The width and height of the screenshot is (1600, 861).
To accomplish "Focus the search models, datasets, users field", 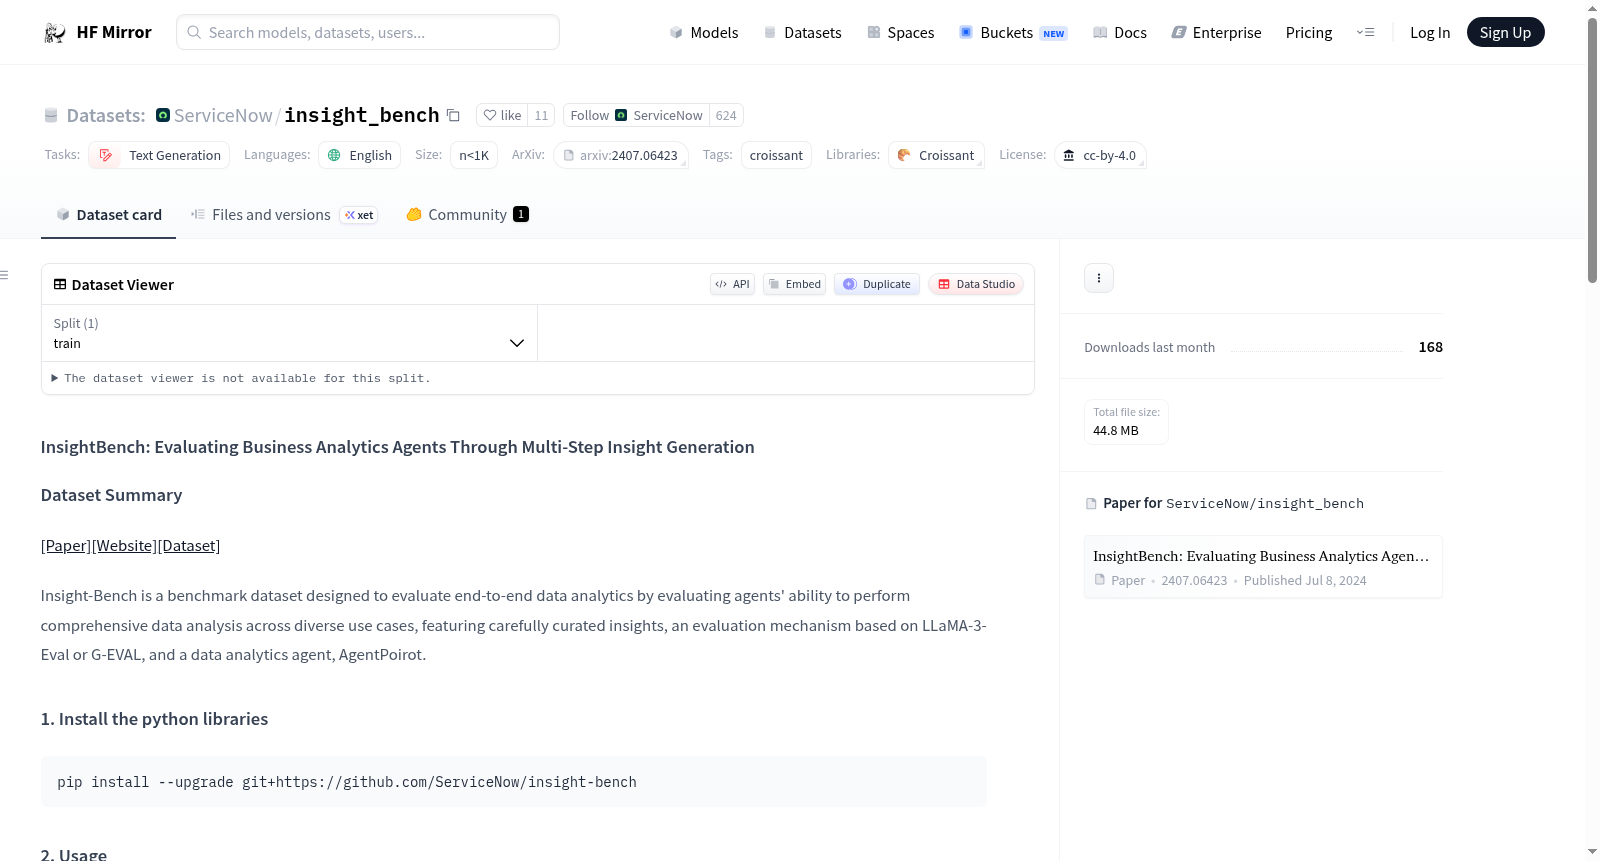I will 368,32.
